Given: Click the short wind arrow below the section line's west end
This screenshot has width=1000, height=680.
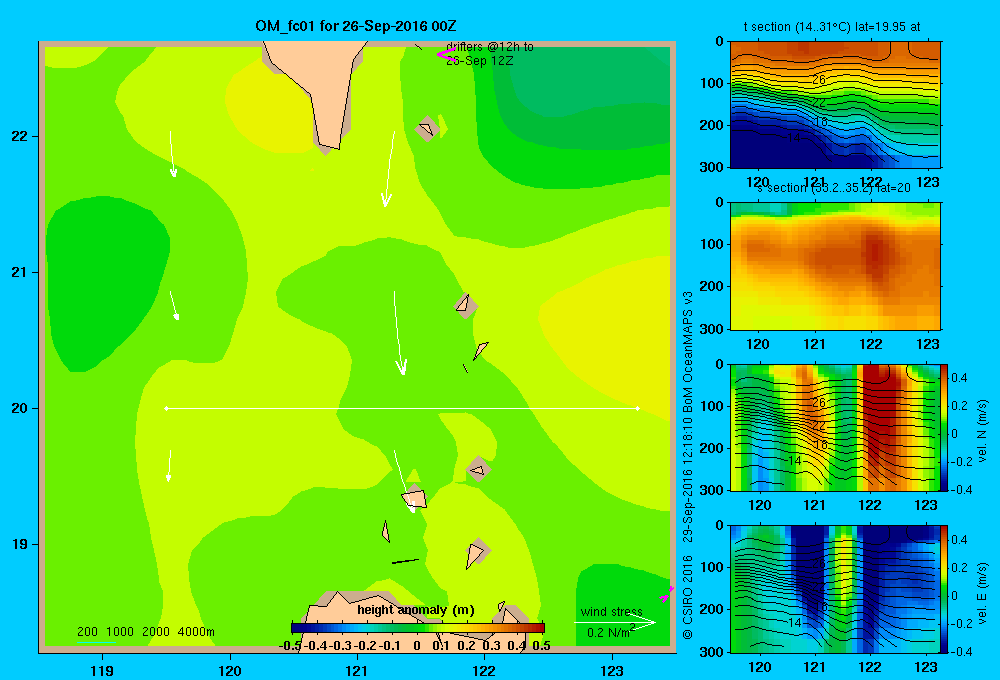Looking at the screenshot, I should [169, 466].
